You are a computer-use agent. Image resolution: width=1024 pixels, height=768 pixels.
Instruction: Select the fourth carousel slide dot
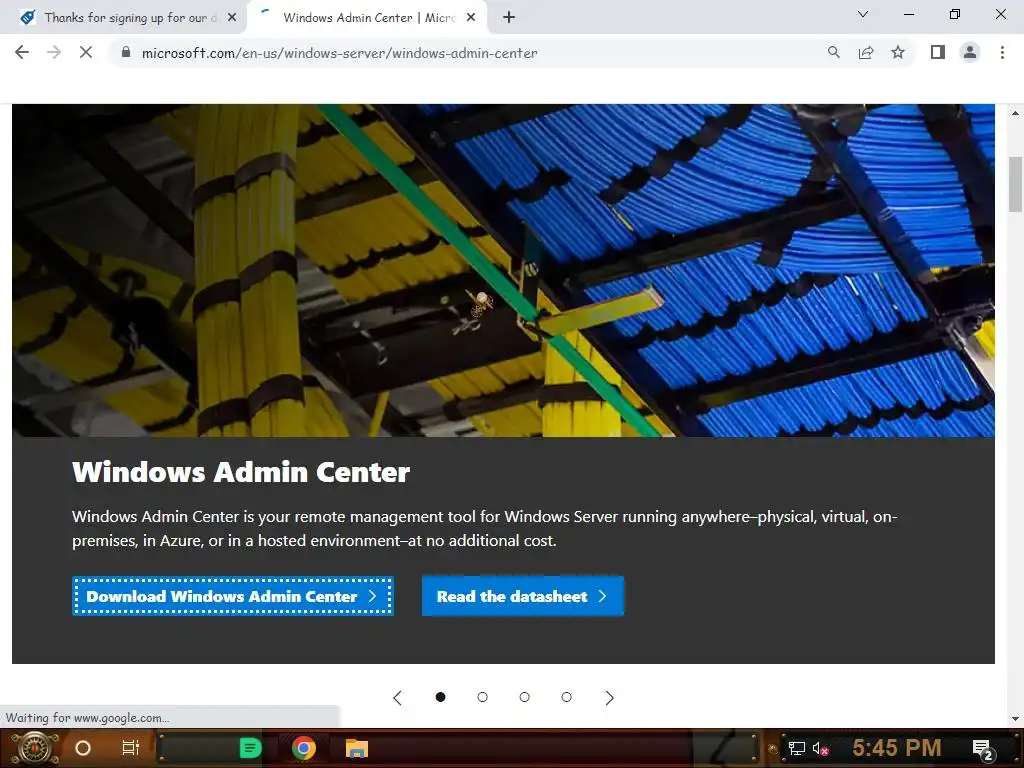[x=566, y=697]
